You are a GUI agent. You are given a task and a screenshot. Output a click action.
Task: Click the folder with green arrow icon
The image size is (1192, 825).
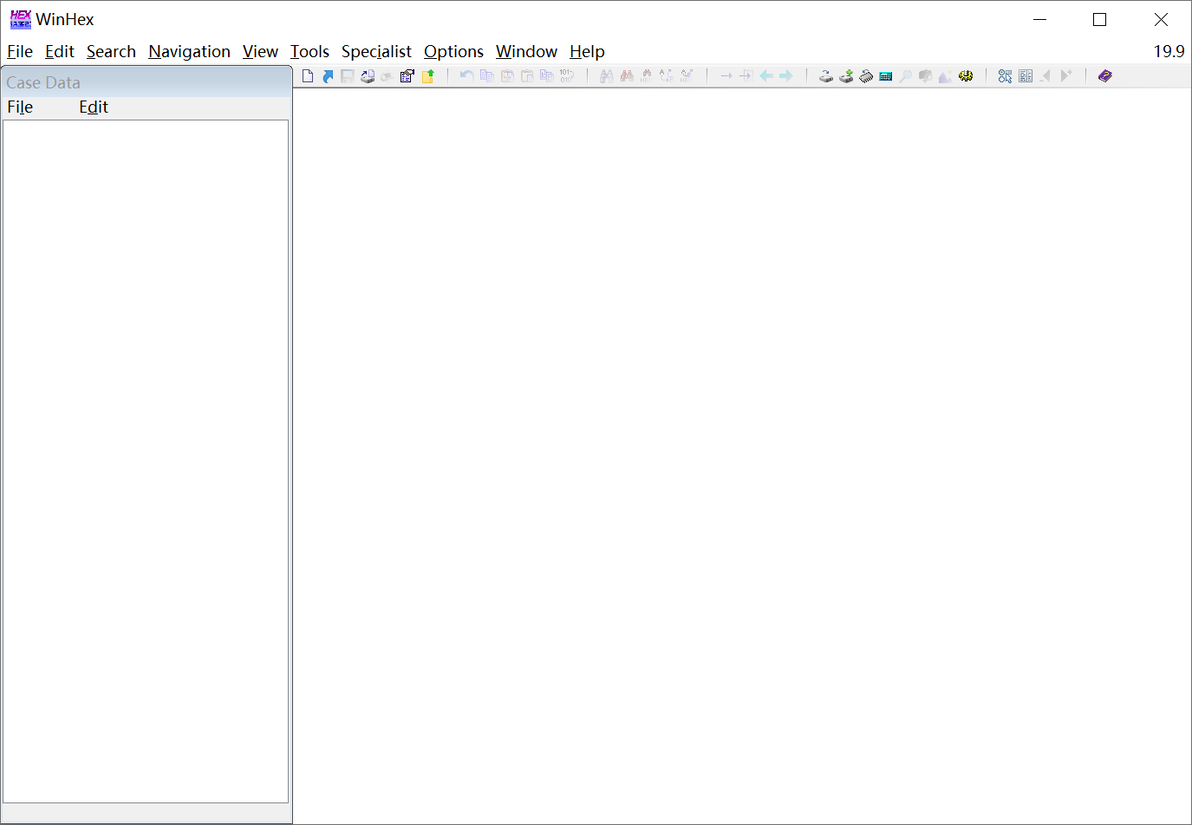tap(427, 76)
